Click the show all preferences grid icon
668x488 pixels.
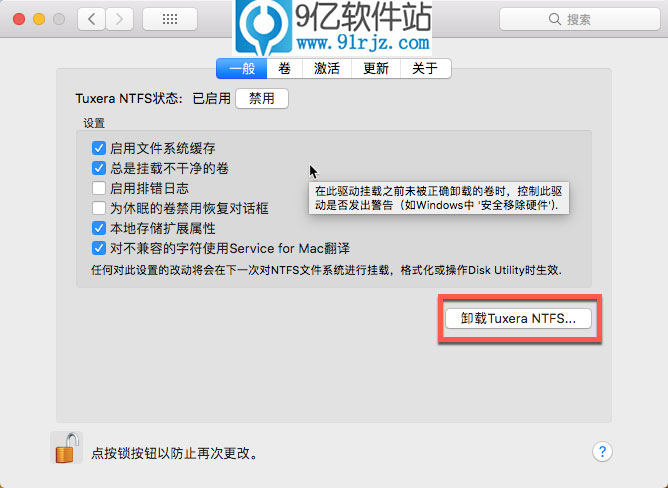click(170, 19)
